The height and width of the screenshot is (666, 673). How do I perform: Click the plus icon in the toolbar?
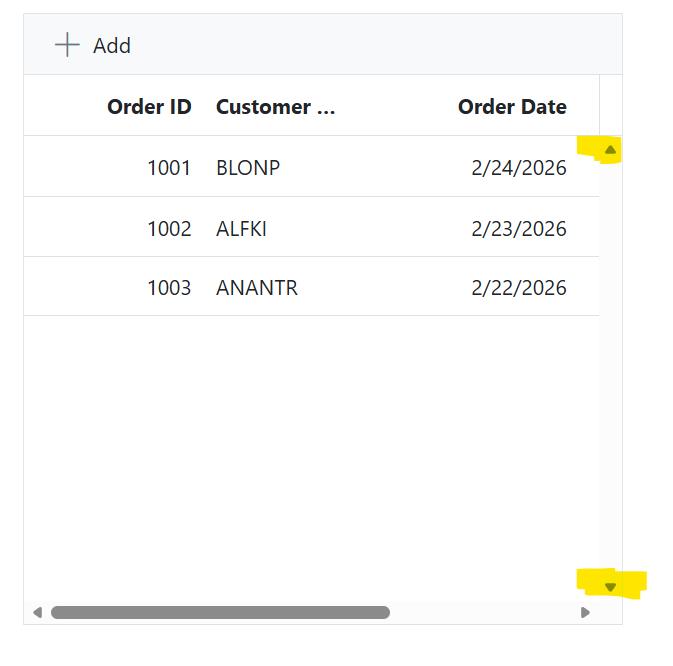click(x=67, y=45)
